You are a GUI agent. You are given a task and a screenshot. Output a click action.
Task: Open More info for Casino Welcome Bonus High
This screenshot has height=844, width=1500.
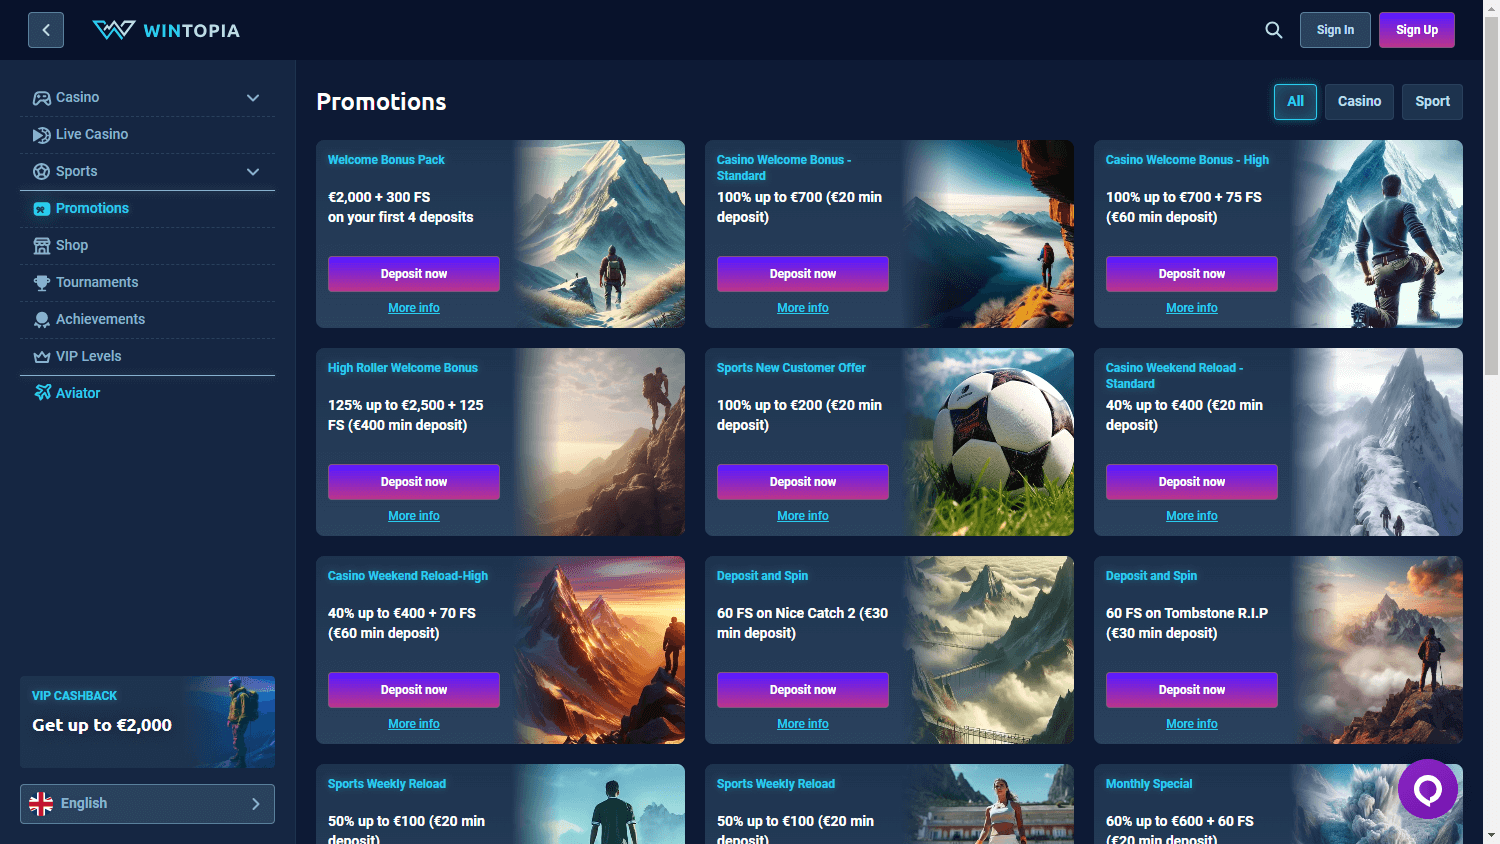coord(1192,308)
